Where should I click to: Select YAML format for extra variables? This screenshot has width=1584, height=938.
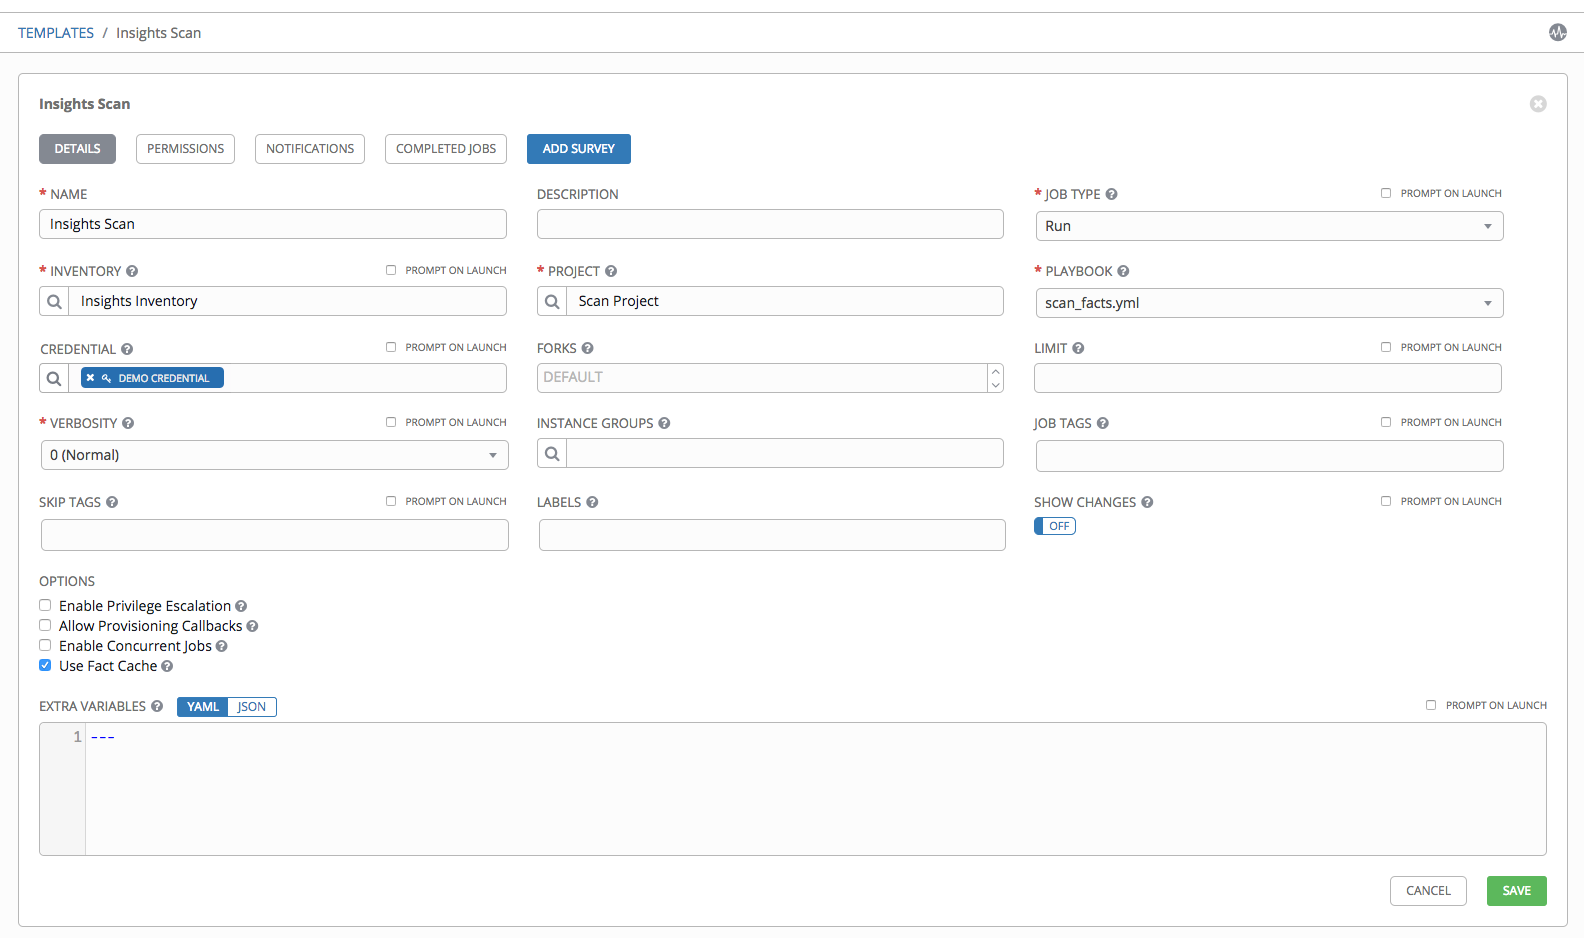tap(203, 707)
